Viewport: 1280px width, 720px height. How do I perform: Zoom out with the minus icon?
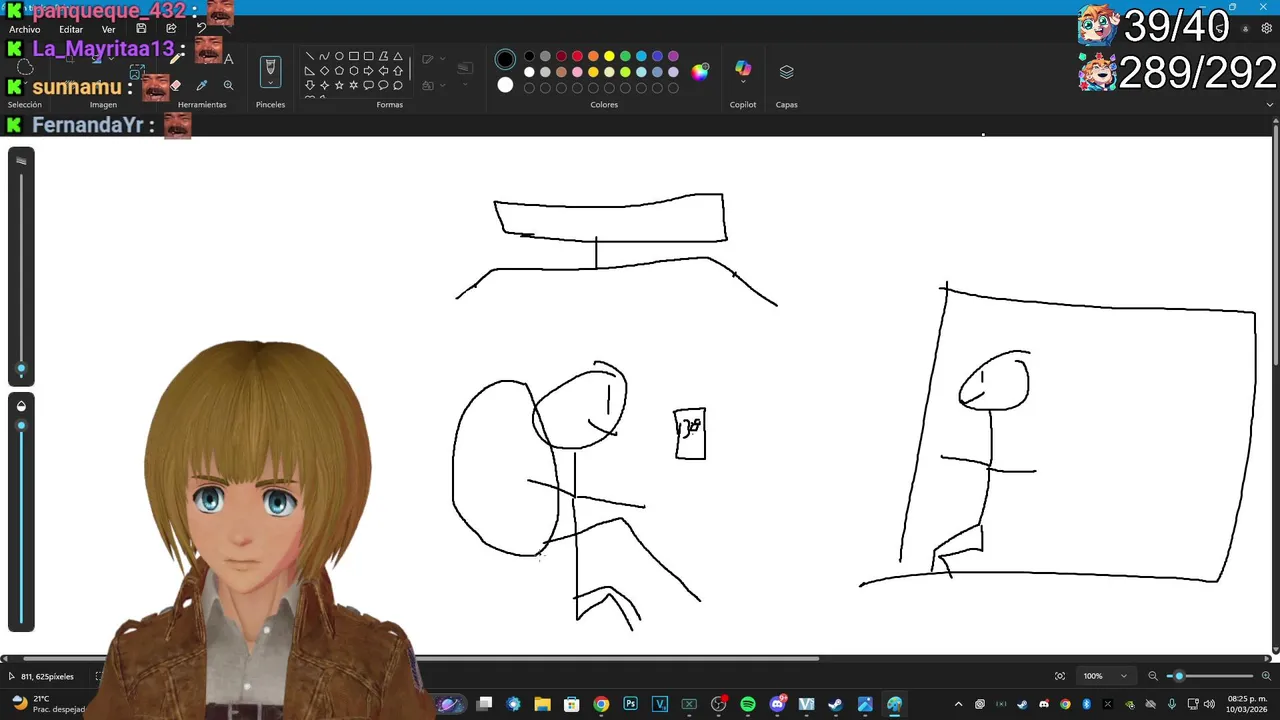(x=1153, y=676)
